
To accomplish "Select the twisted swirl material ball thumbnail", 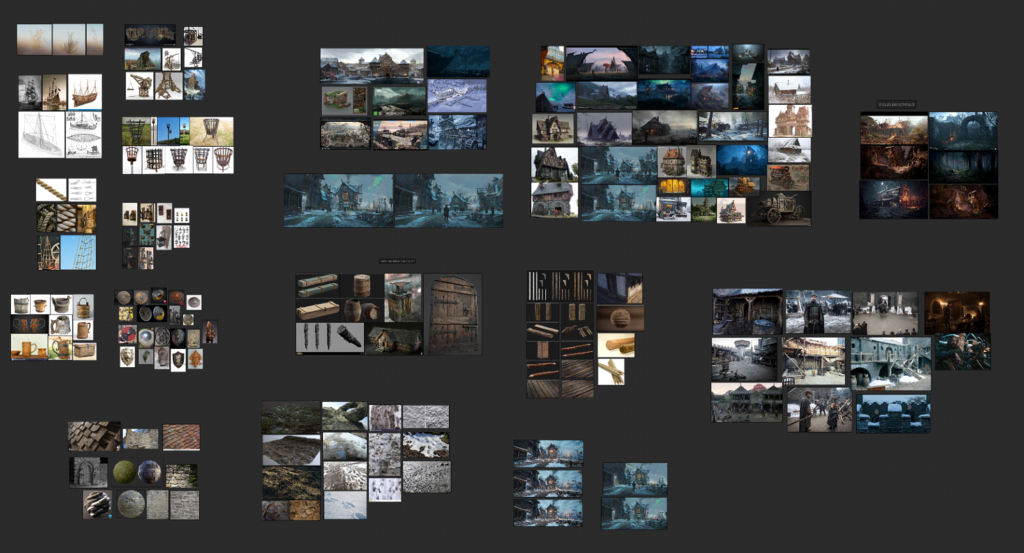I will pyautogui.click(x=97, y=505).
